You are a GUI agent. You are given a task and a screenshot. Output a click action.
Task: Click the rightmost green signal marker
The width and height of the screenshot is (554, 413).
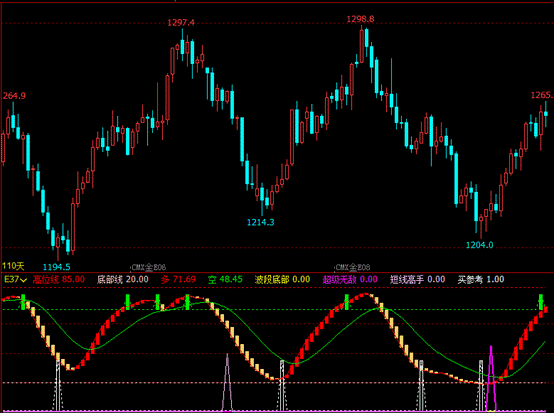[x=541, y=302]
